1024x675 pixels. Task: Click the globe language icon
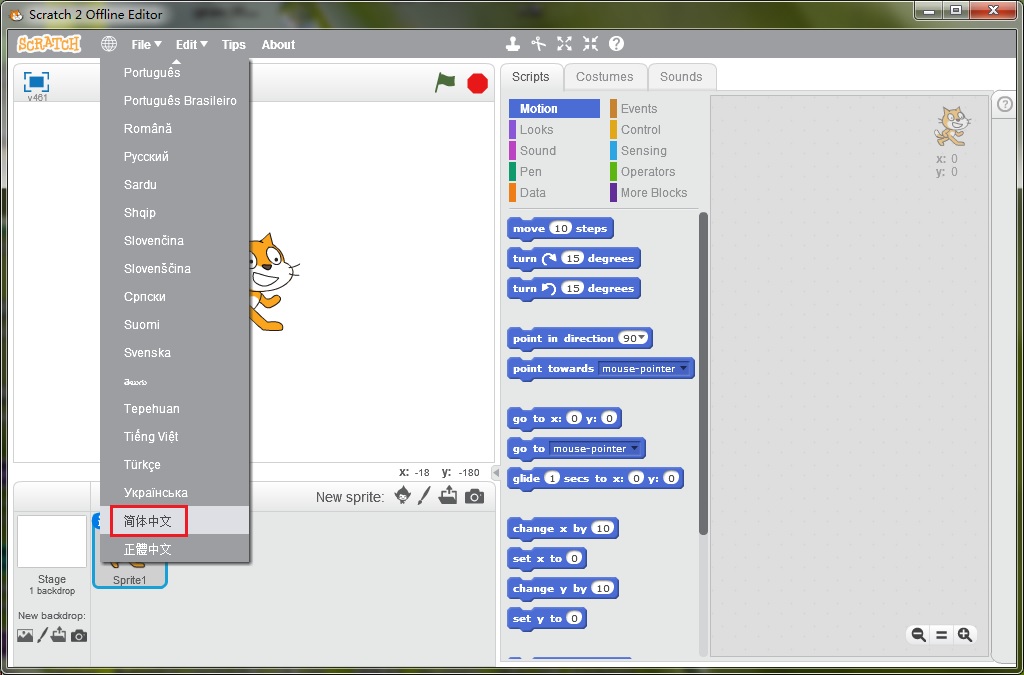click(109, 44)
